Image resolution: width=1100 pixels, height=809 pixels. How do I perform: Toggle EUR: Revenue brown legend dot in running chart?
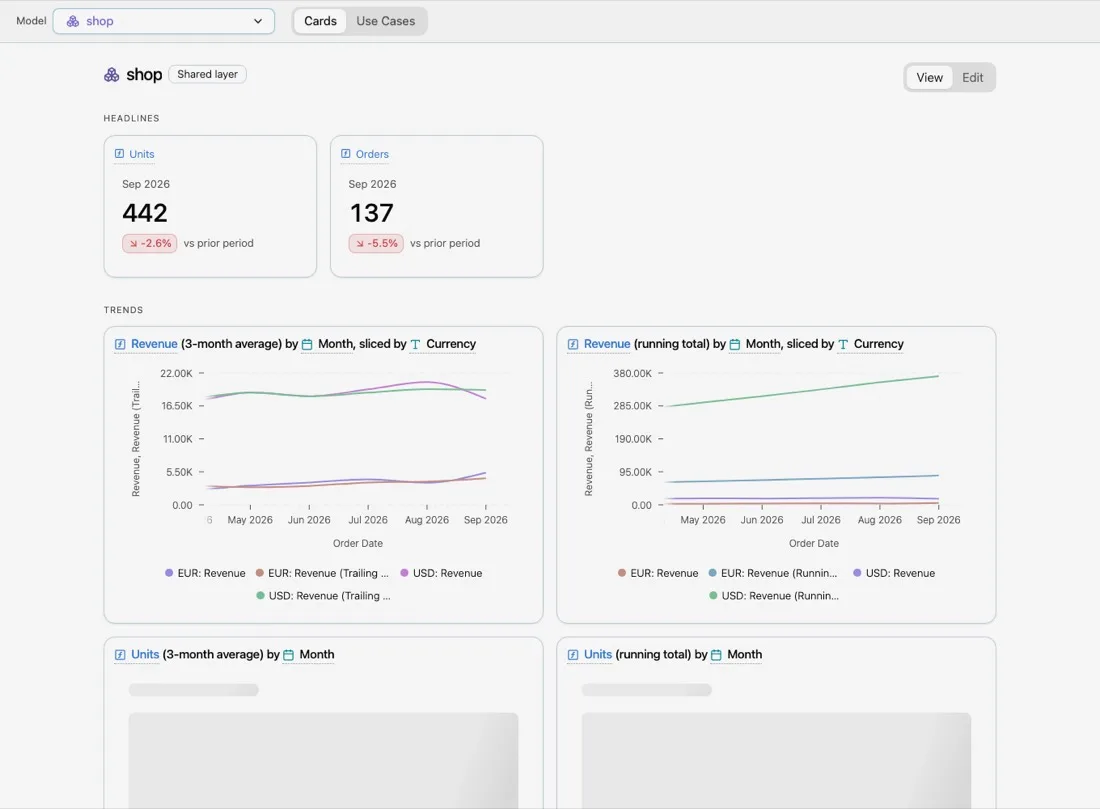coord(622,573)
